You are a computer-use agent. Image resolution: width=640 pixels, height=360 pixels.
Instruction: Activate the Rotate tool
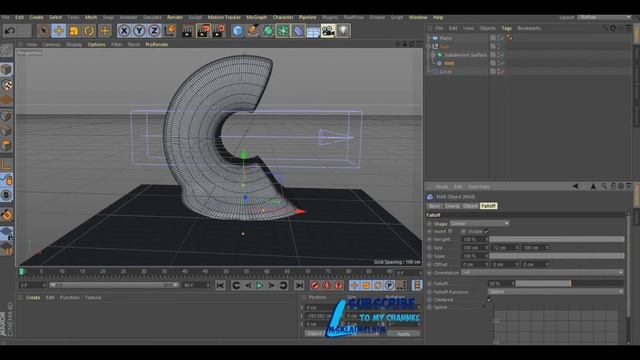(89, 31)
